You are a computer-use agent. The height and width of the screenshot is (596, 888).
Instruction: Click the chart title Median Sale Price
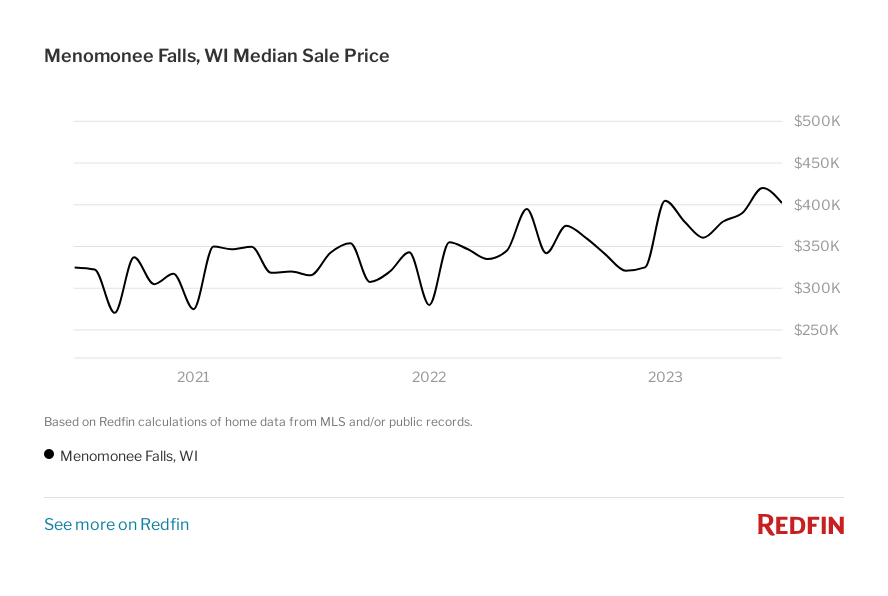pos(216,56)
